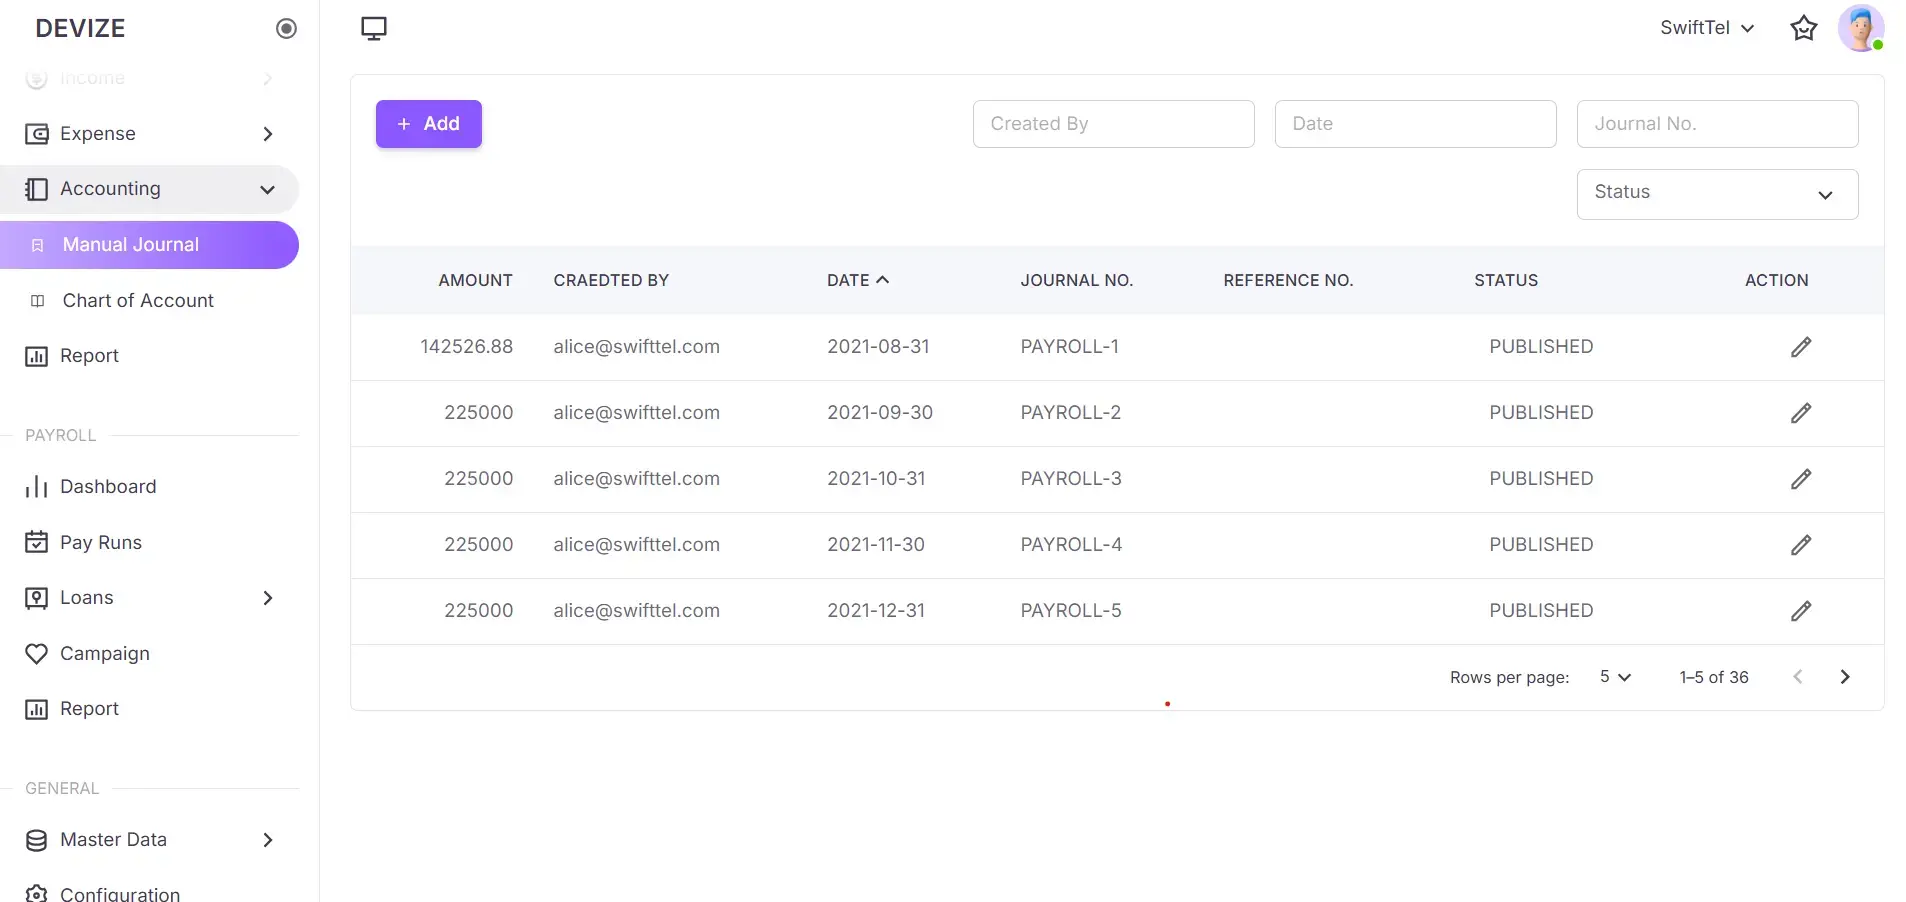Click the star favorites icon
Viewport: 1906px width, 902px height.
click(1803, 28)
